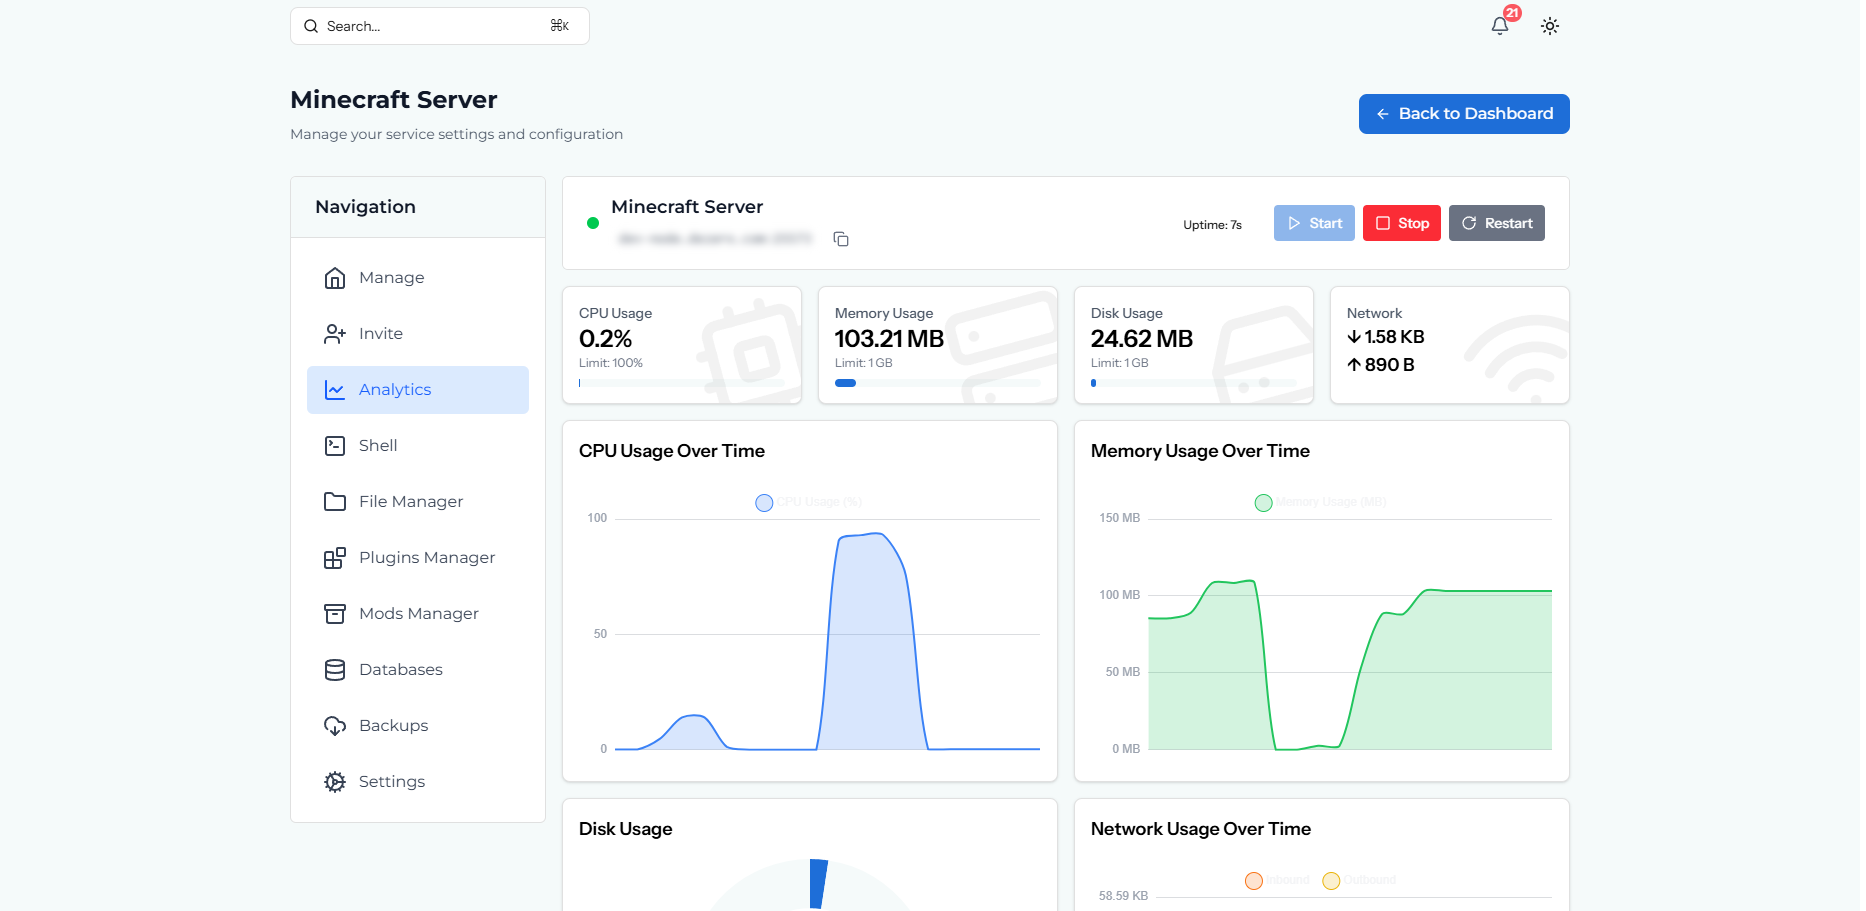Go to File Manager
Screen dimensions: 1866x911
[418, 502]
